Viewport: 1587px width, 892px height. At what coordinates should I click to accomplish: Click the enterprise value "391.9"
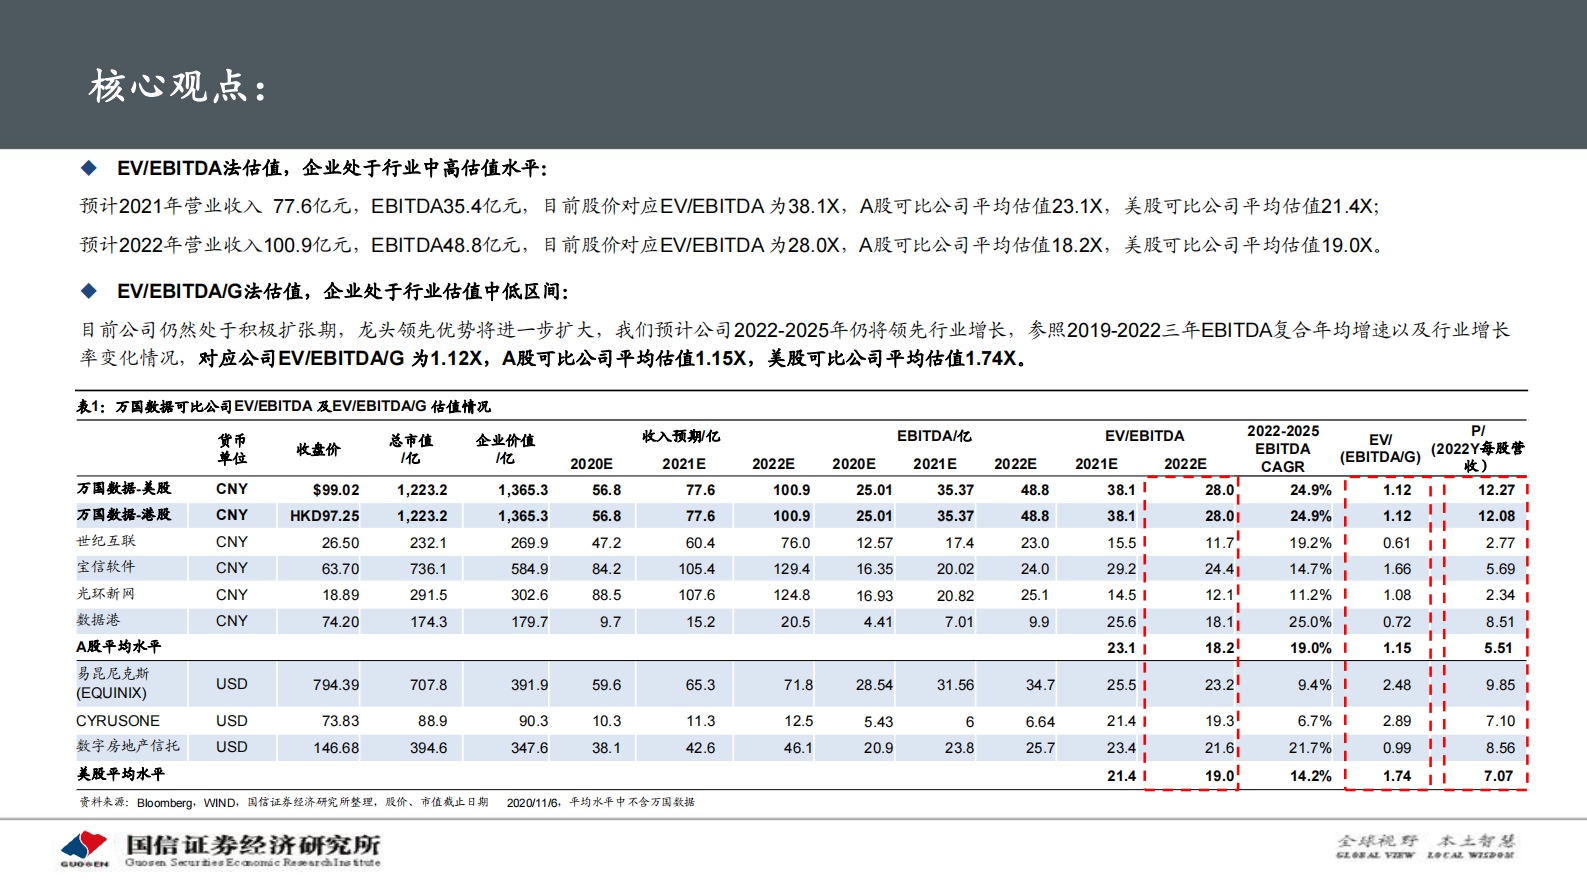[529, 685]
